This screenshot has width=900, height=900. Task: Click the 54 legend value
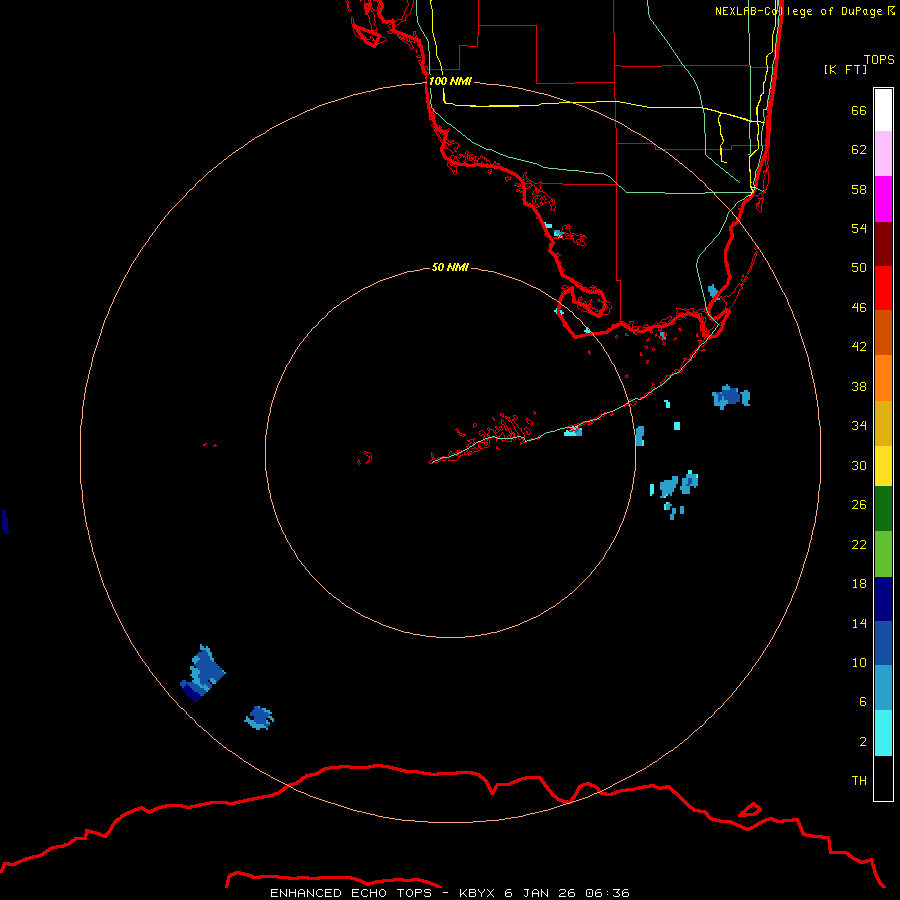[x=859, y=228]
